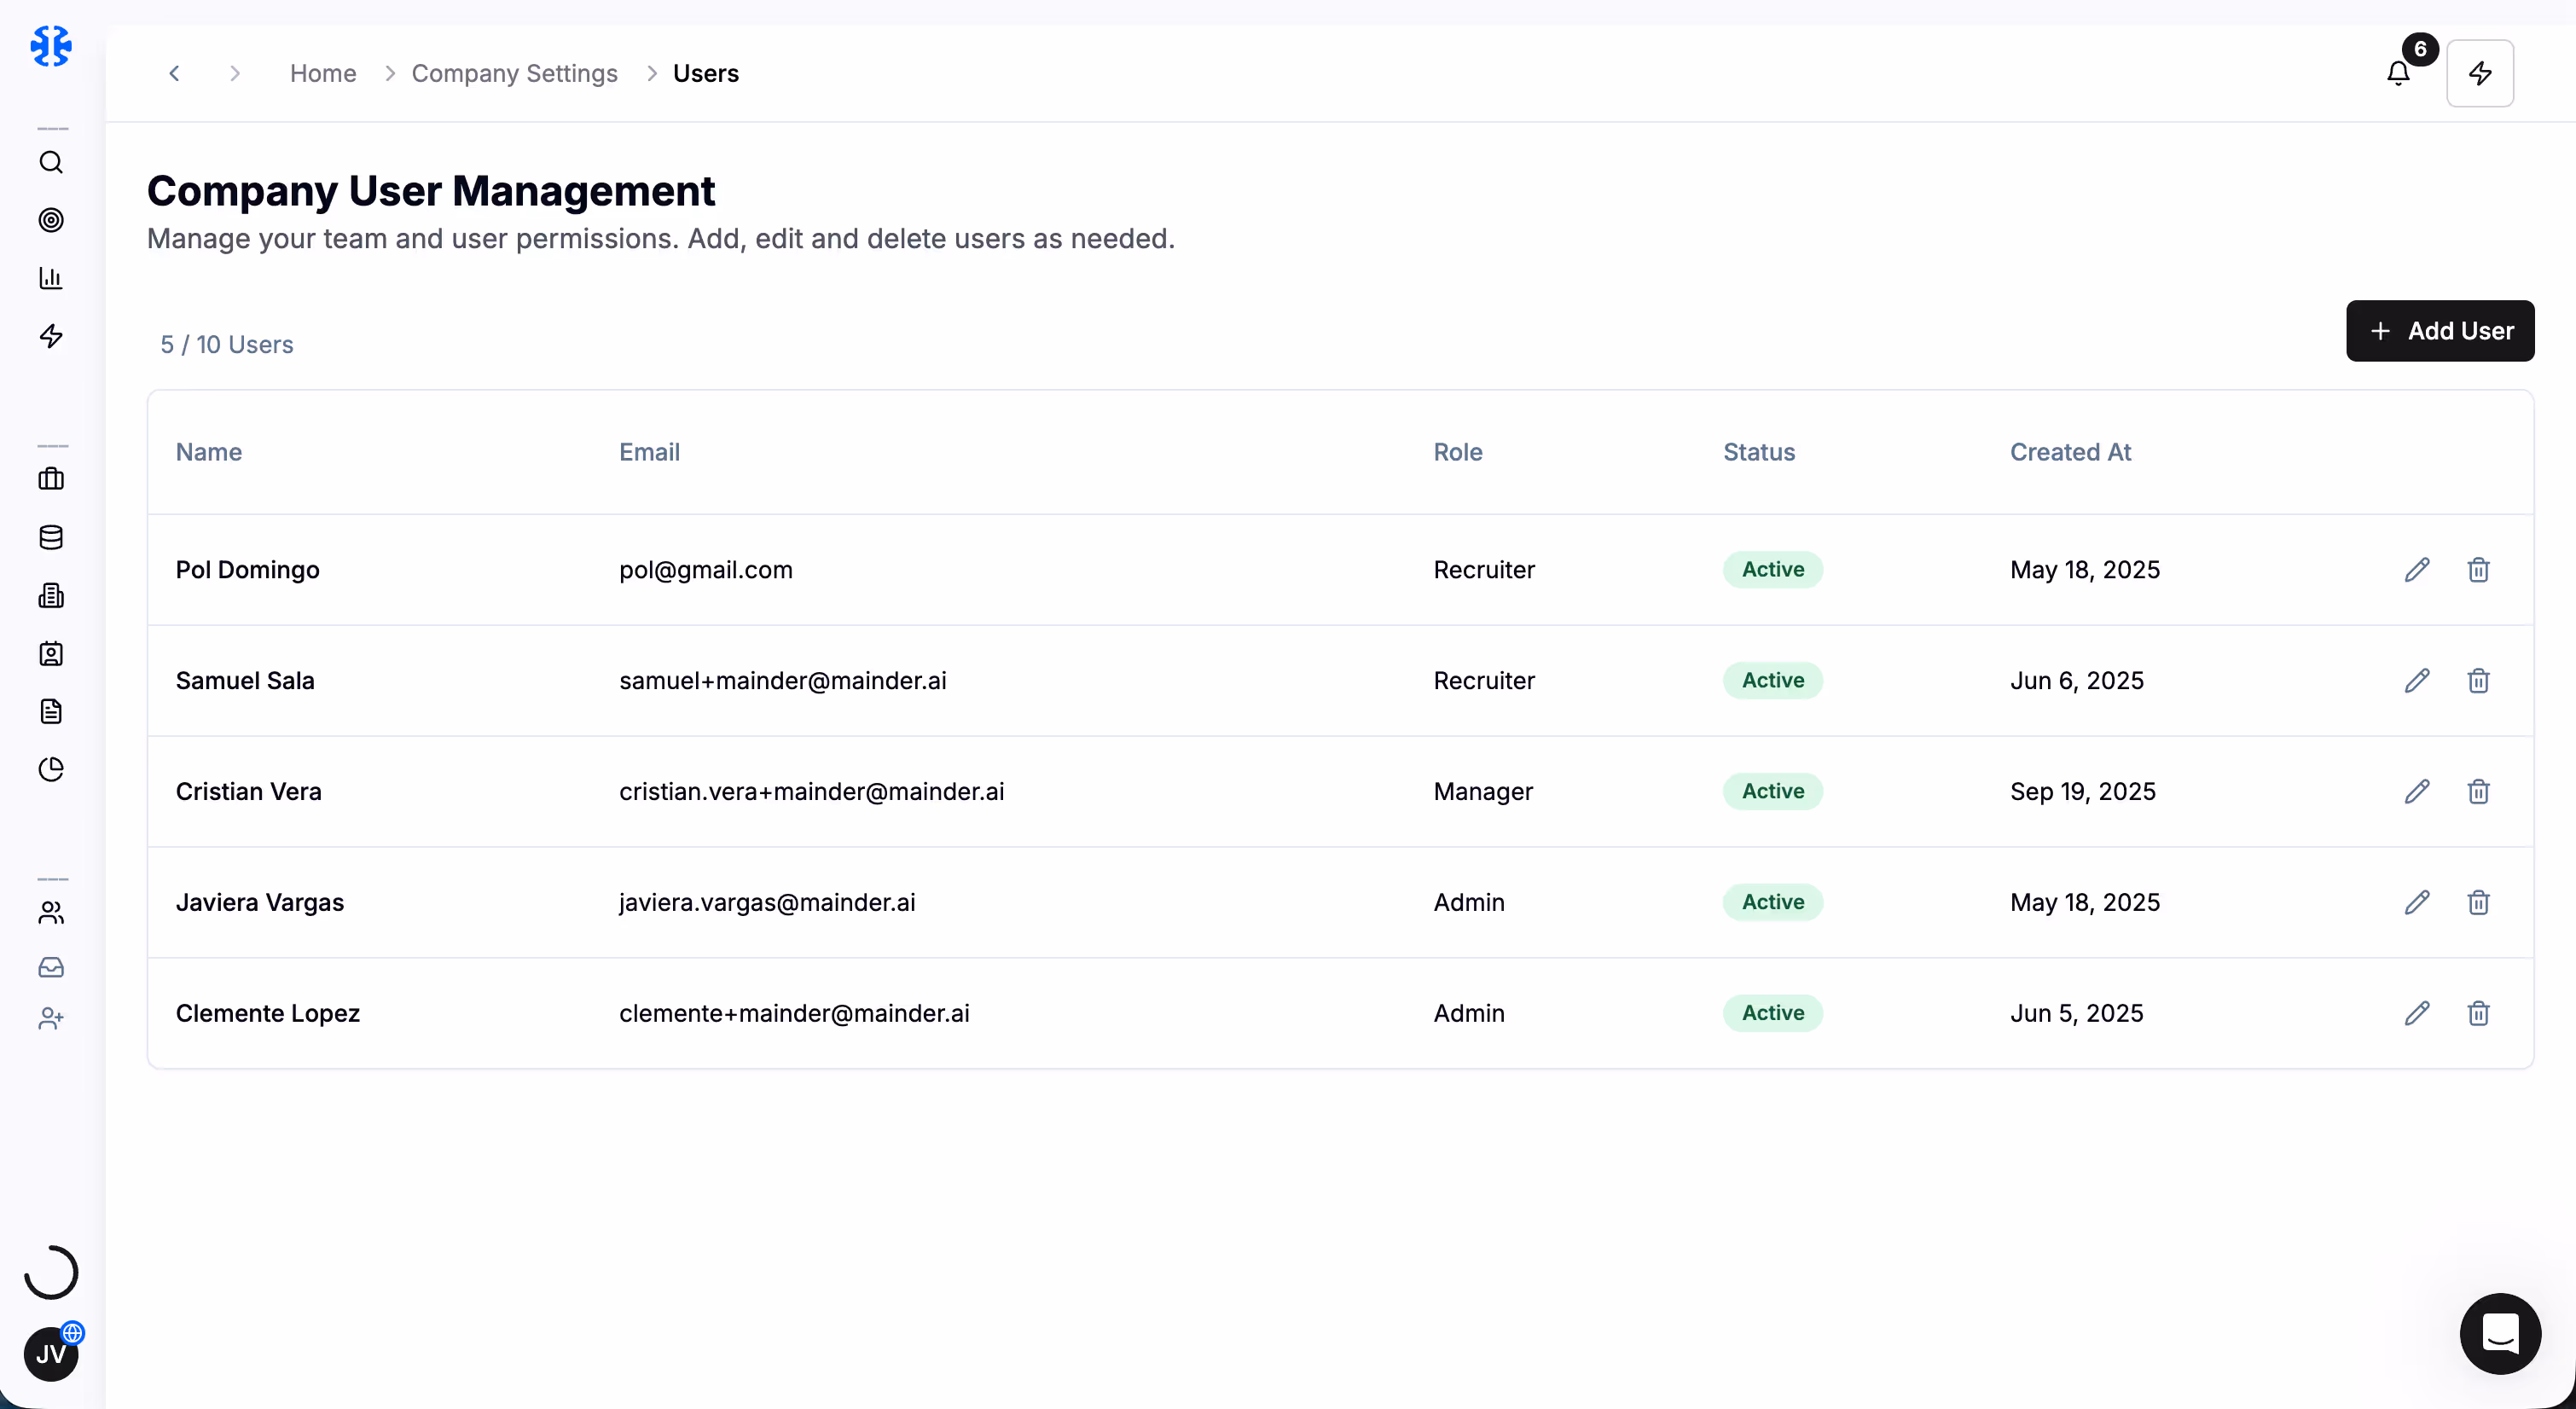
Task: Navigate back with left chevron
Action: 174,73
